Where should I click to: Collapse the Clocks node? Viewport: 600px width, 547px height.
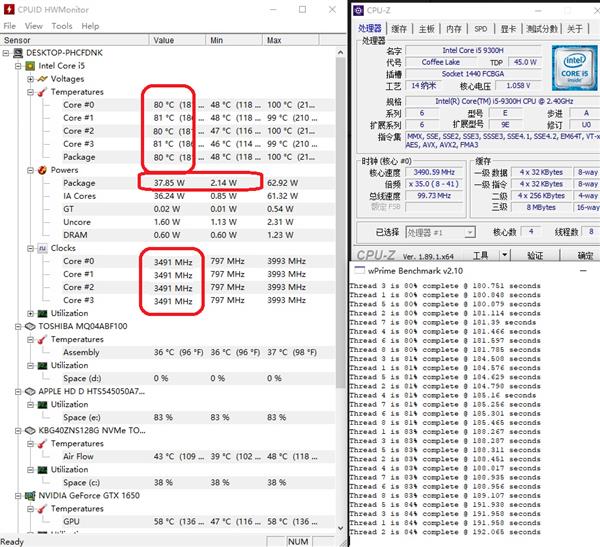point(30,248)
